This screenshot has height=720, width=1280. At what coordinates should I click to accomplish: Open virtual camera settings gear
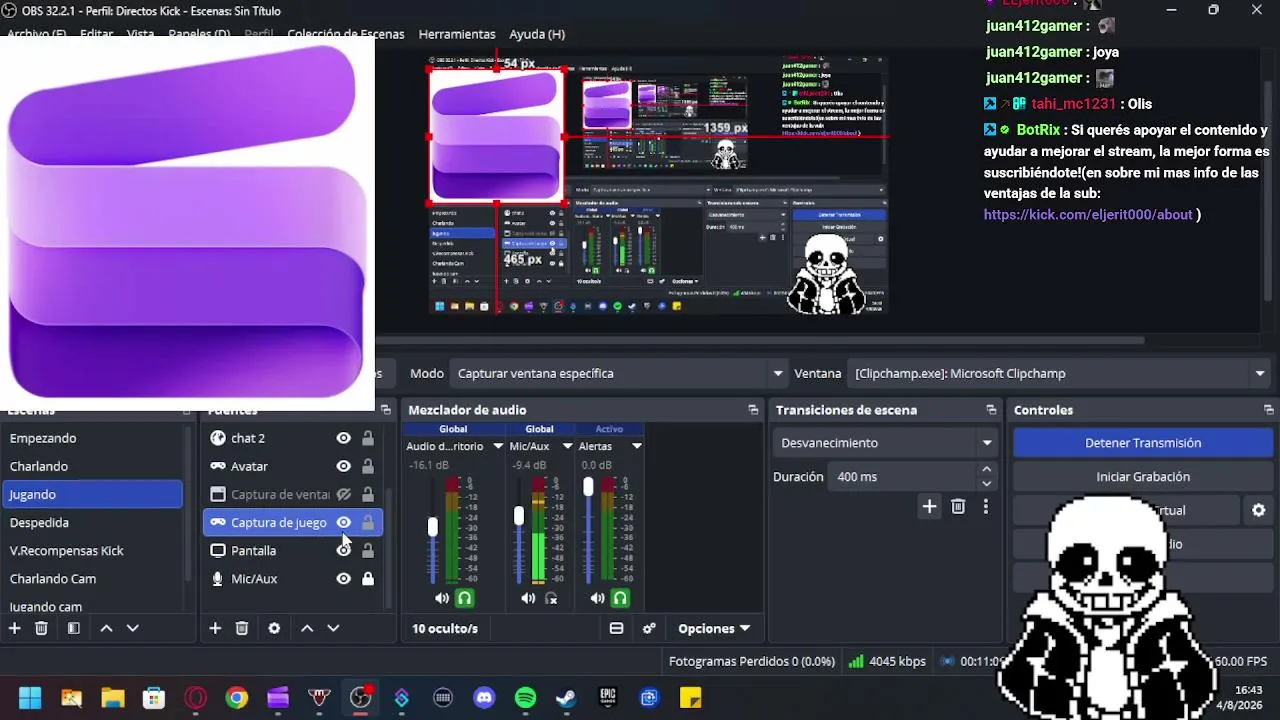point(1259,510)
